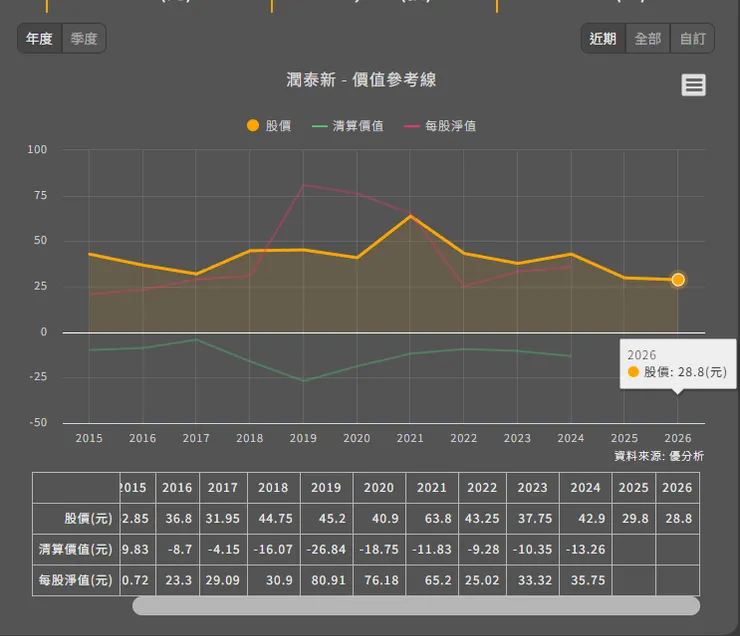This screenshot has height=636, width=740.
Task: Click the 2026 stock price data point
Action: pos(678,280)
